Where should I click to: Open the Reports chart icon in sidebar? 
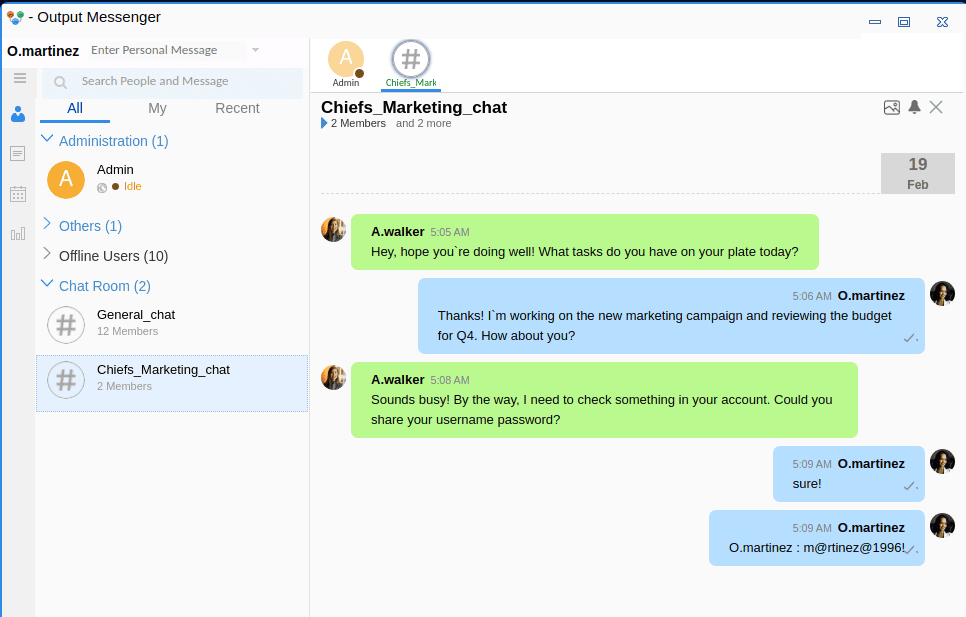coord(18,234)
